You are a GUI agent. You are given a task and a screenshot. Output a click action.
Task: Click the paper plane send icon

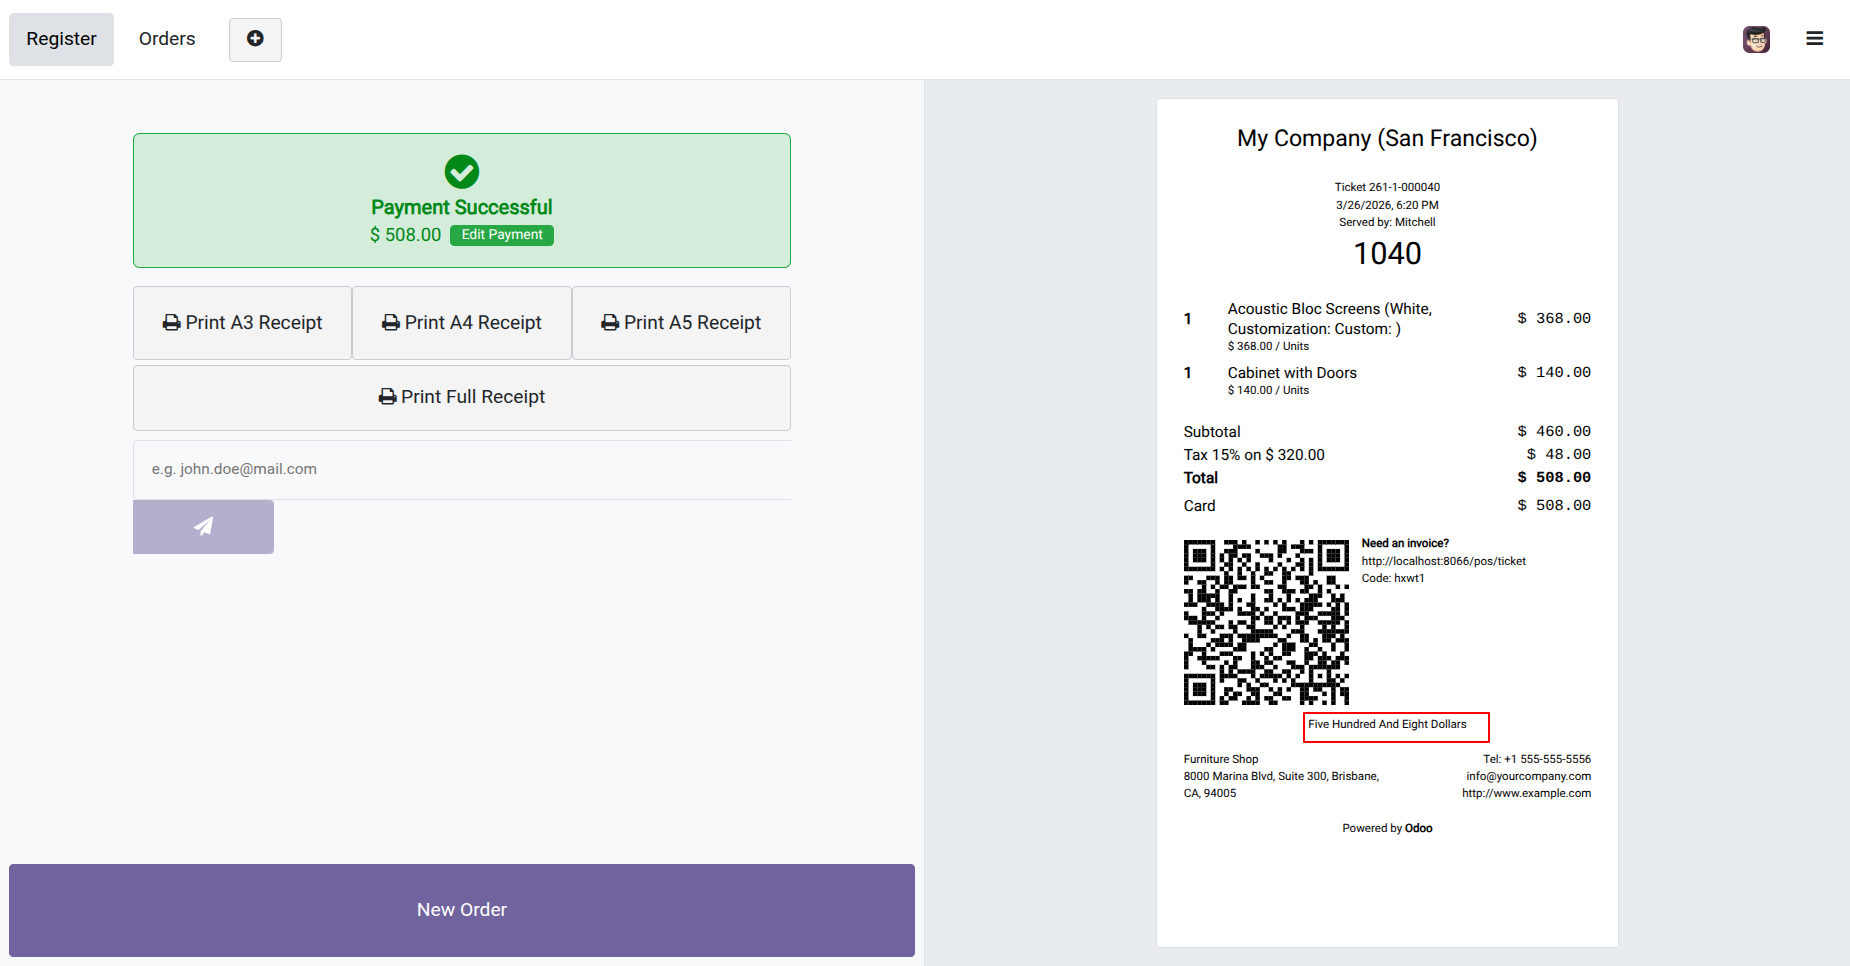coord(203,527)
